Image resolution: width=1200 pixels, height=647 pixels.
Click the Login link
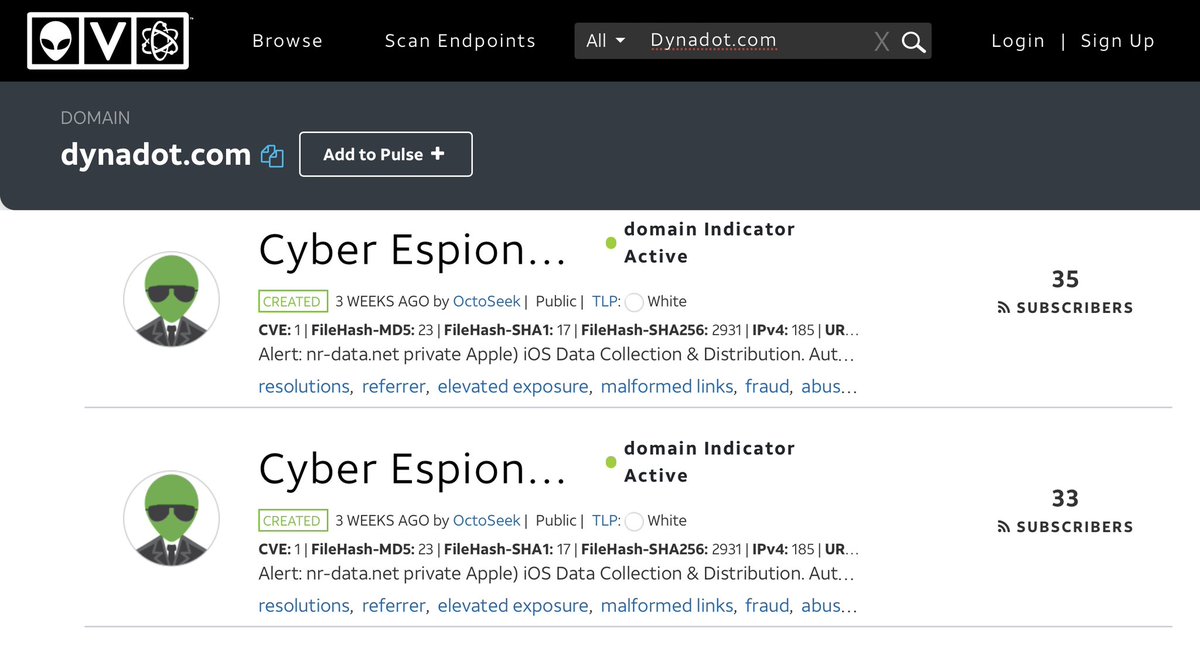tap(1017, 41)
